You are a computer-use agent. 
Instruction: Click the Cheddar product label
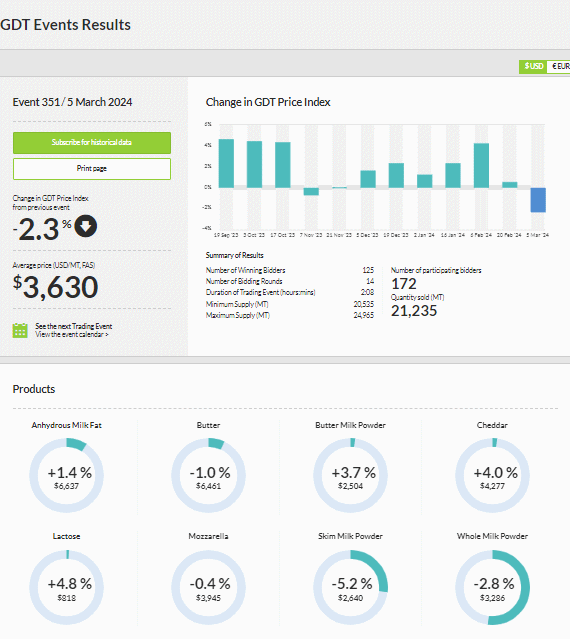point(492,425)
